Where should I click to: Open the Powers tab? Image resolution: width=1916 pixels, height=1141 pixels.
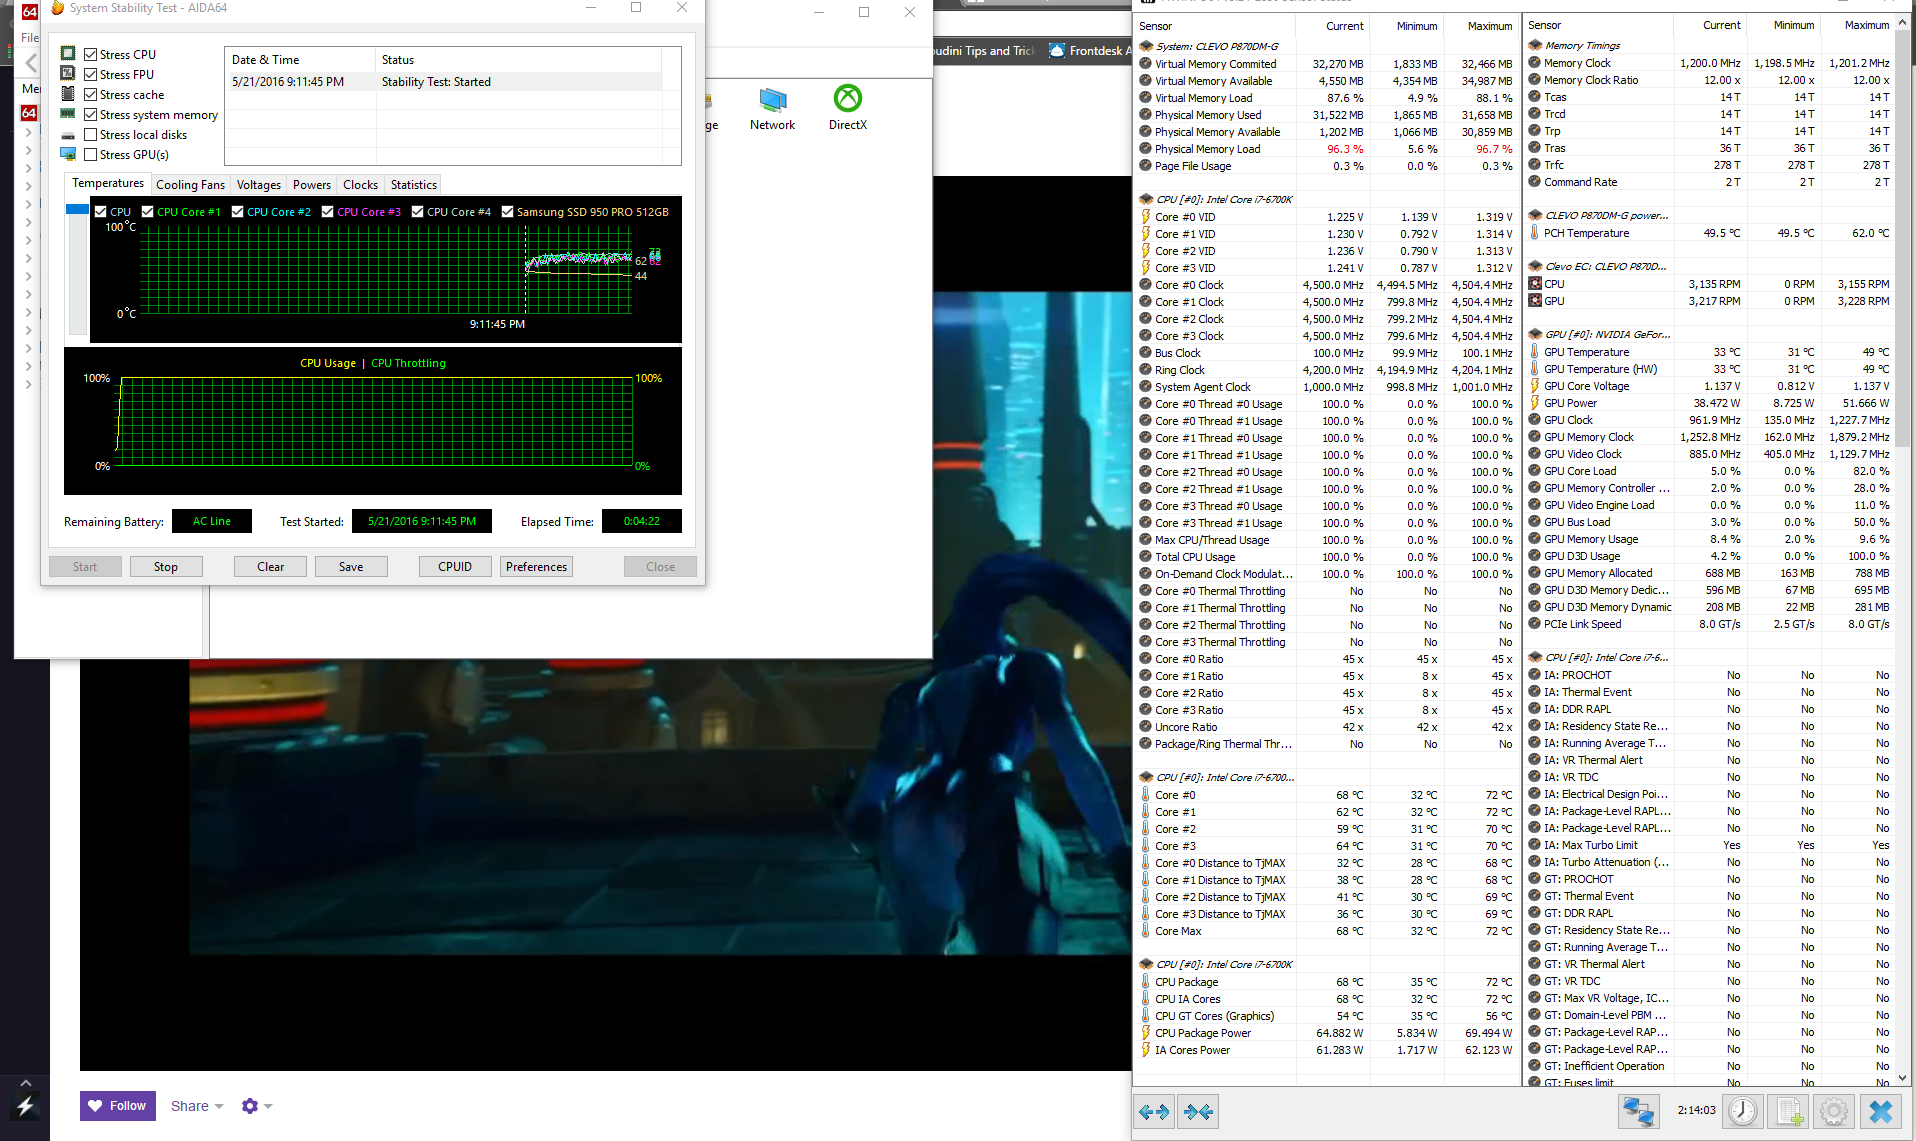point(312,185)
